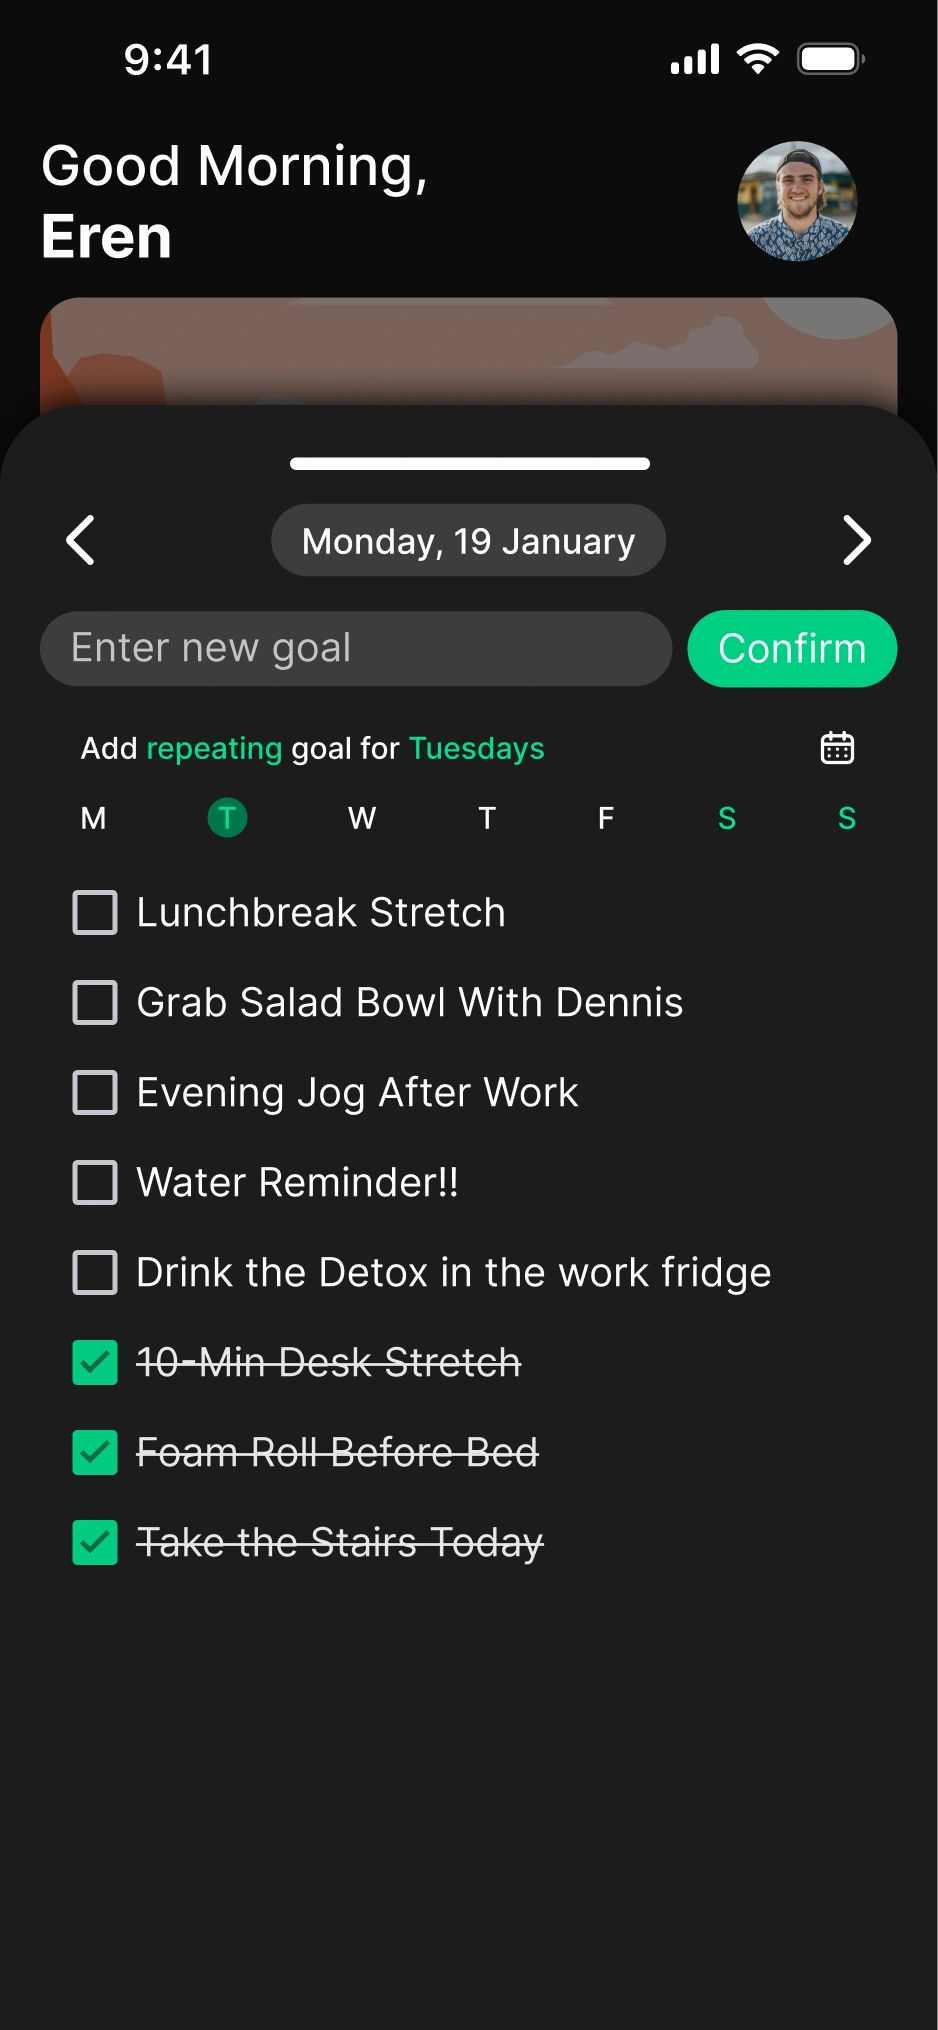Uncheck the 10-Min Desk Stretch goal
Screen dimensions: 938x2030
point(95,1363)
